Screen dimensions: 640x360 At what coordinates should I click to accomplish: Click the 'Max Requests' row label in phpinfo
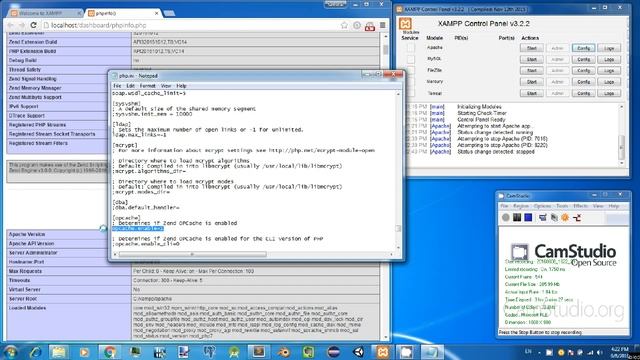[25, 271]
